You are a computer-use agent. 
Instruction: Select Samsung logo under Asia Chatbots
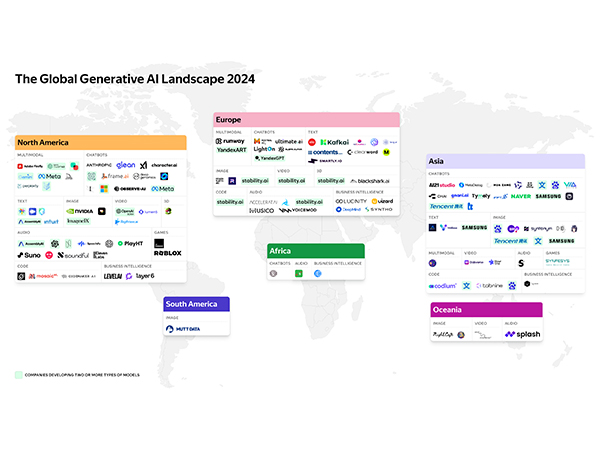coord(548,196)
